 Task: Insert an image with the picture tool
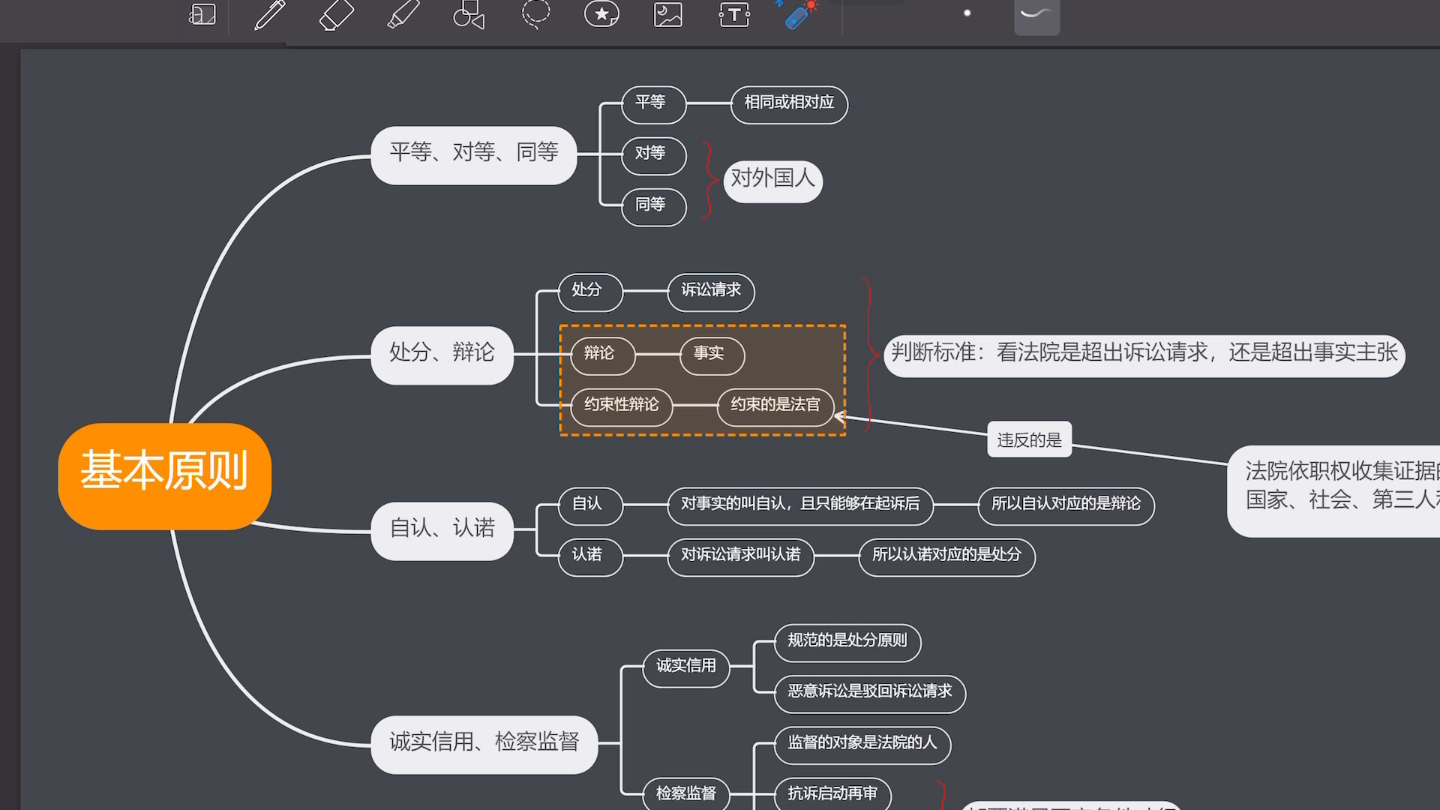click(668, 14)
